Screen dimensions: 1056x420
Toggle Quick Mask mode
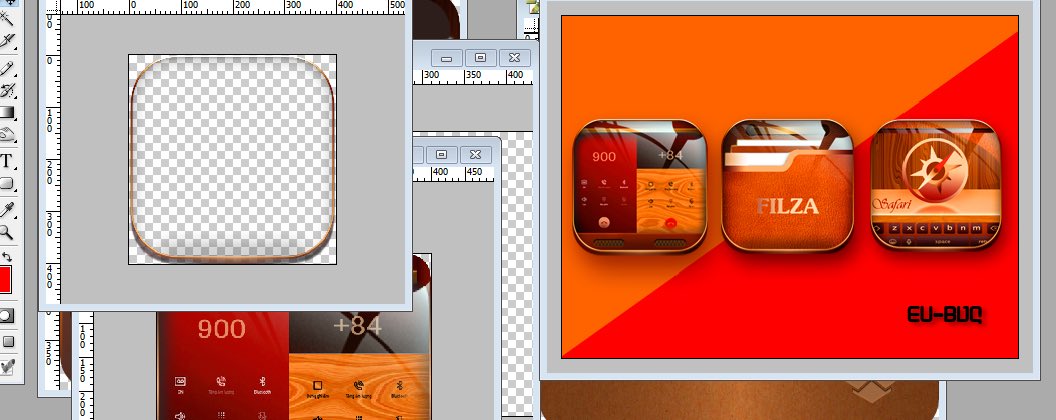click(7, 315)
